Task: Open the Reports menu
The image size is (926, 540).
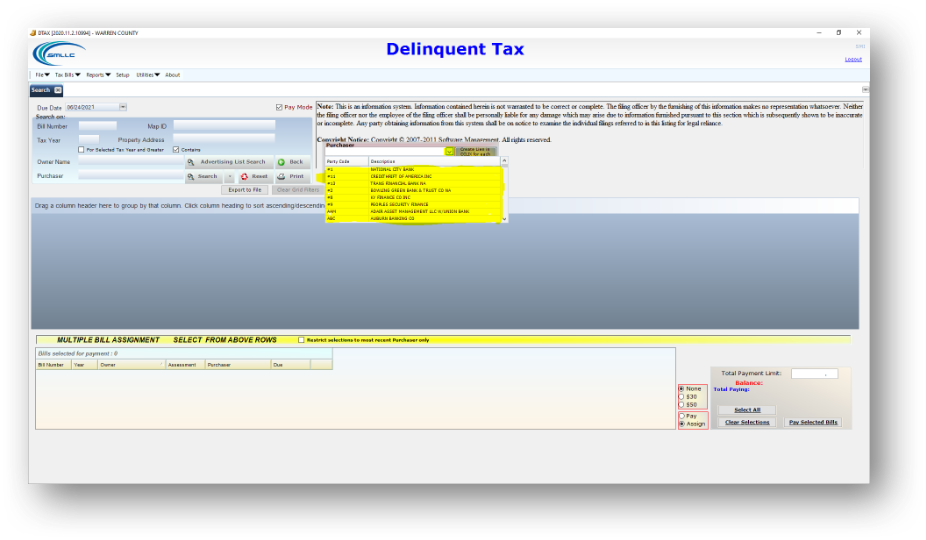Action: [x=98, y=75]
